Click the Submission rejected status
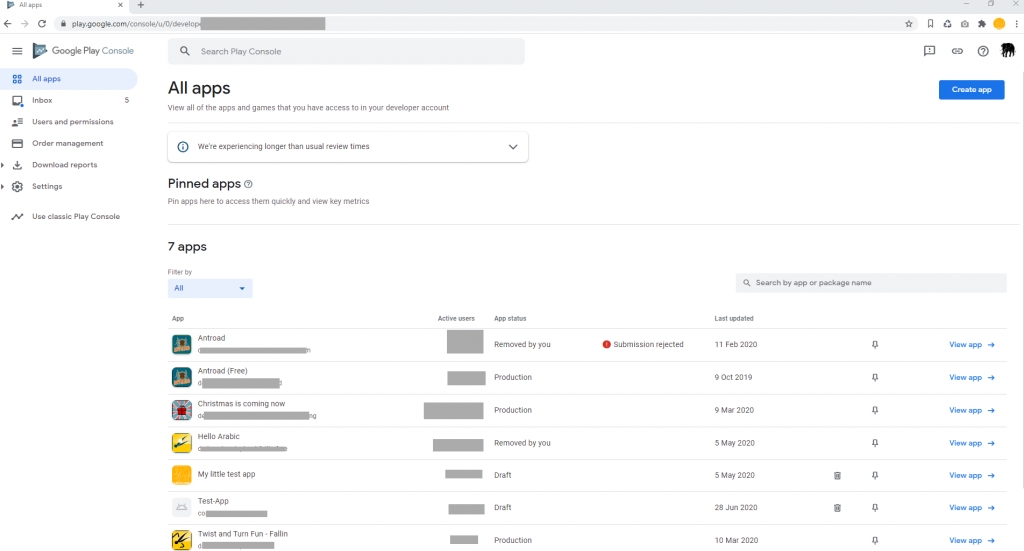1024x551 pixels. pos(643,345)
